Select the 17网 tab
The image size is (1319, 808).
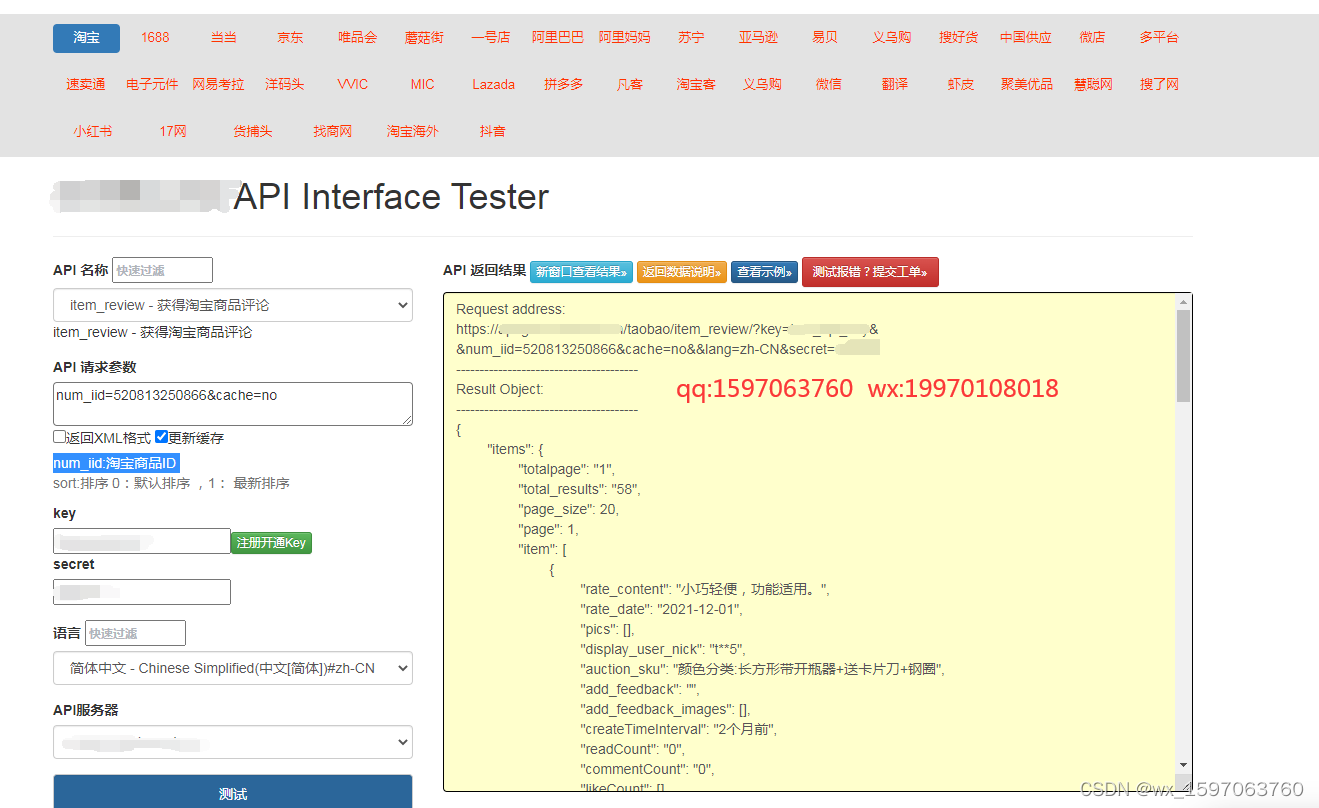[173, 132]
